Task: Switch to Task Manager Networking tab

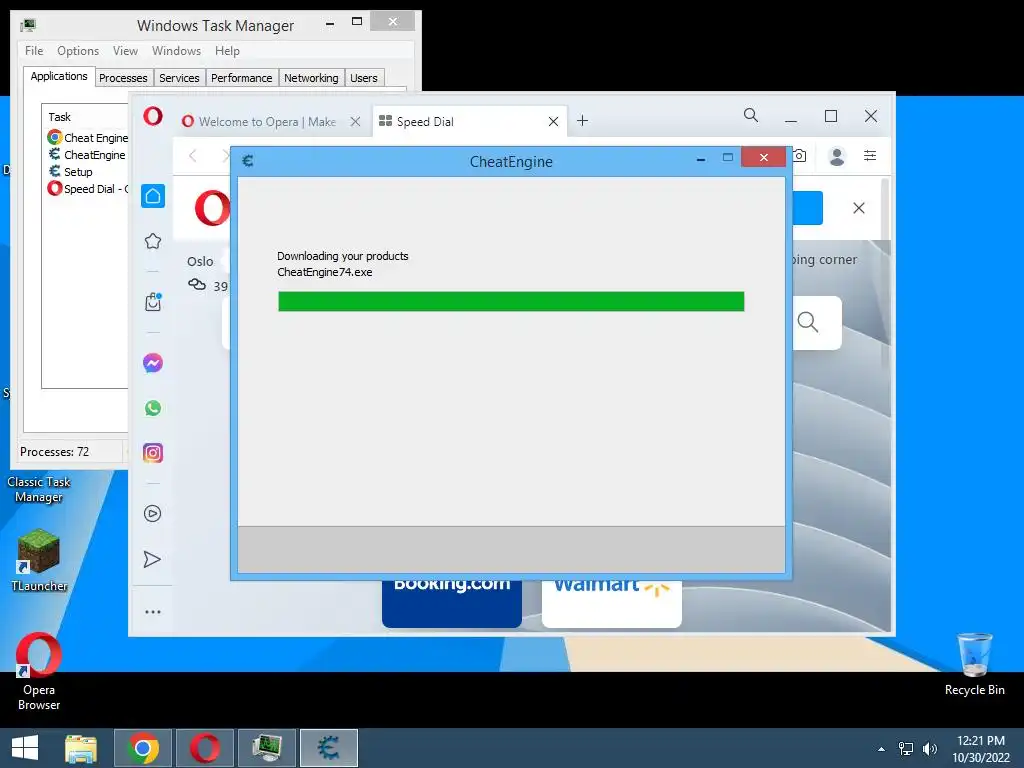Action: [x=312, y=78]
